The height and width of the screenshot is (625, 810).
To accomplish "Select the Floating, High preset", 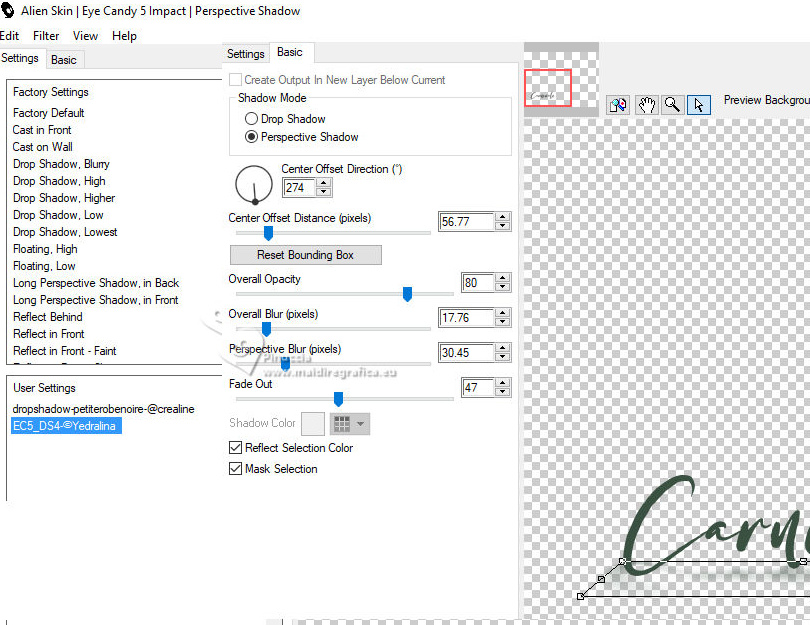I will tap(45, 249).
